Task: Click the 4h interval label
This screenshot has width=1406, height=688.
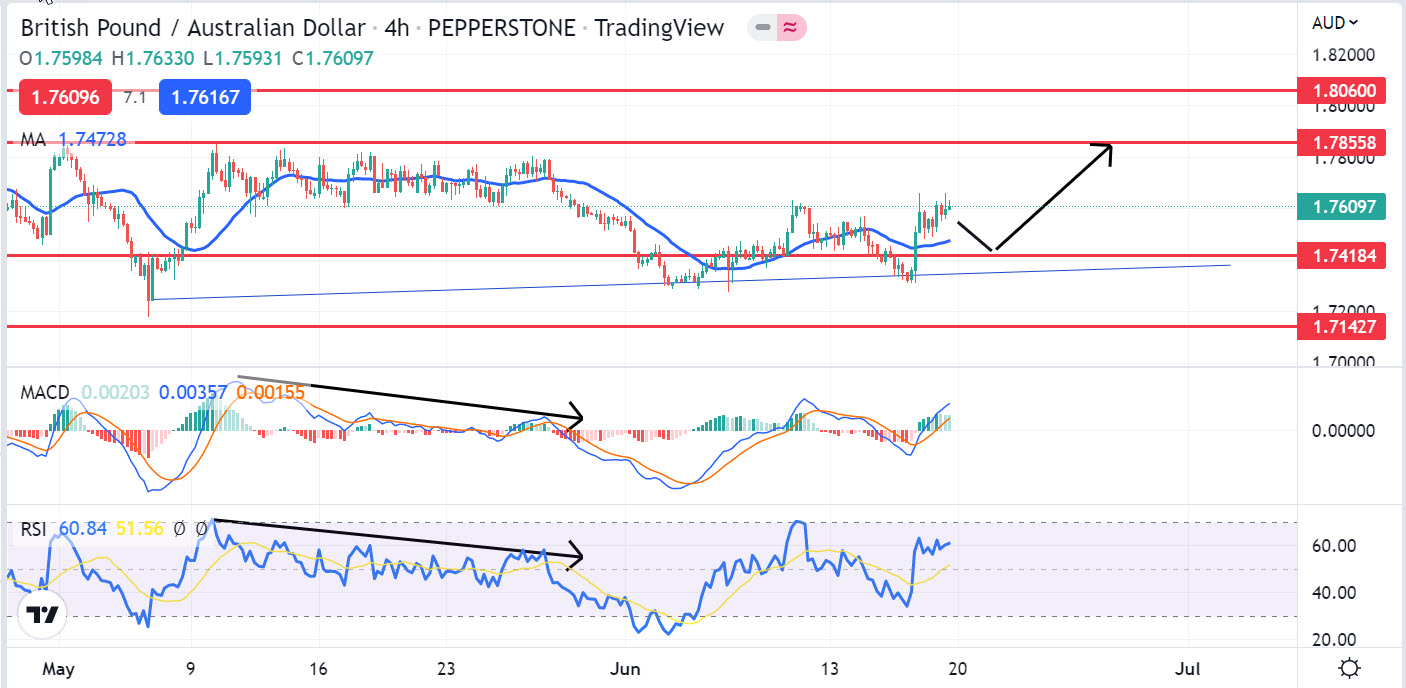Action: pyautogui.click(x=397, y=28)
